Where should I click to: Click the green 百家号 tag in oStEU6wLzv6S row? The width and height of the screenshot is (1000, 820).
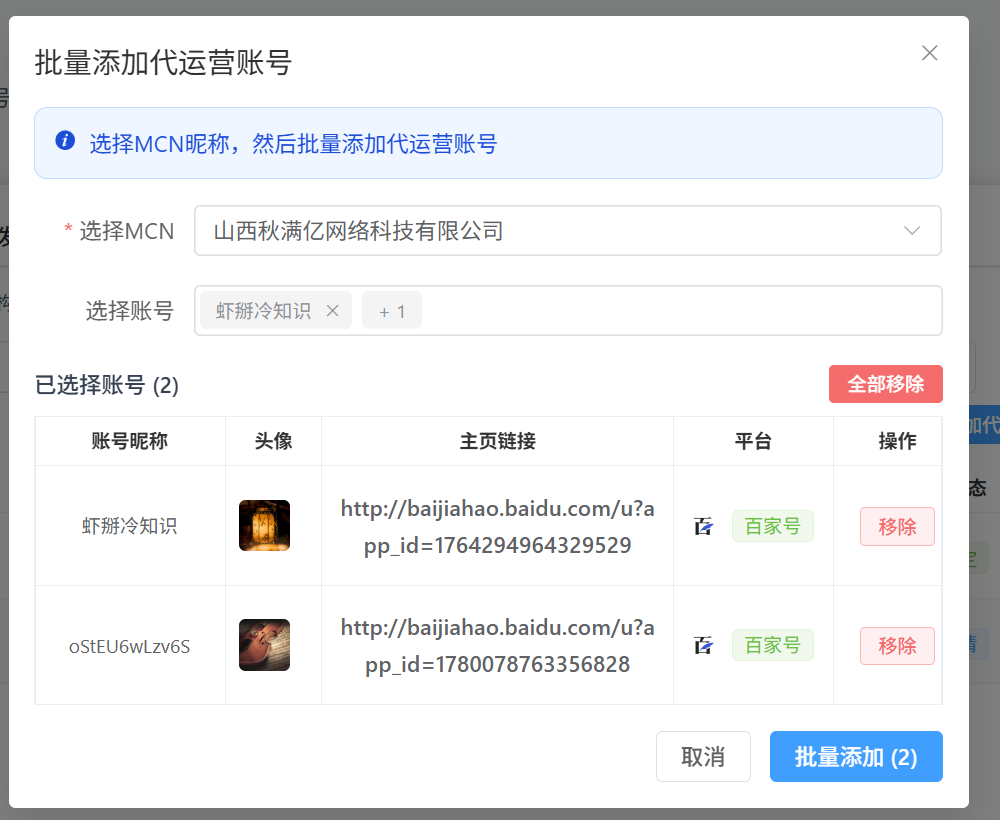(x=772, y=645)
